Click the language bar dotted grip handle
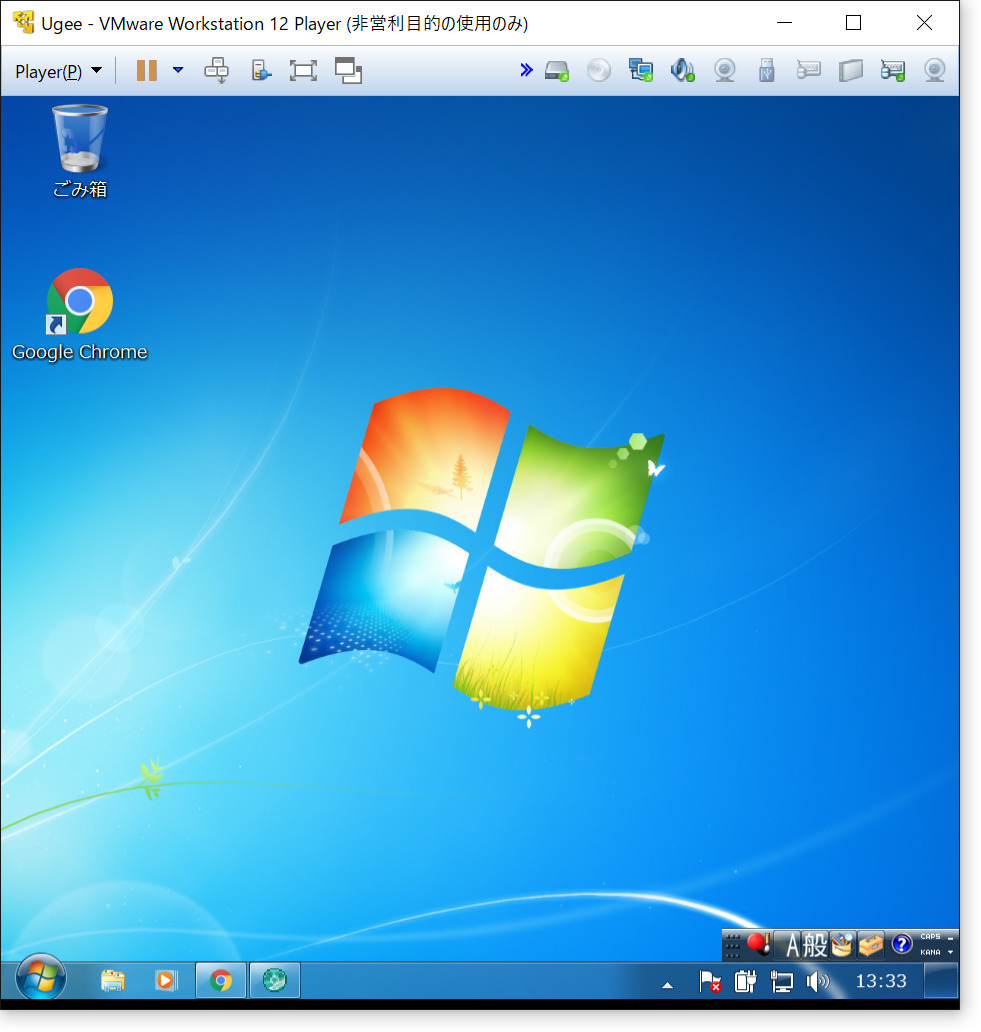The width and height of the screenshot is (981, 1032). click(732, 946)
